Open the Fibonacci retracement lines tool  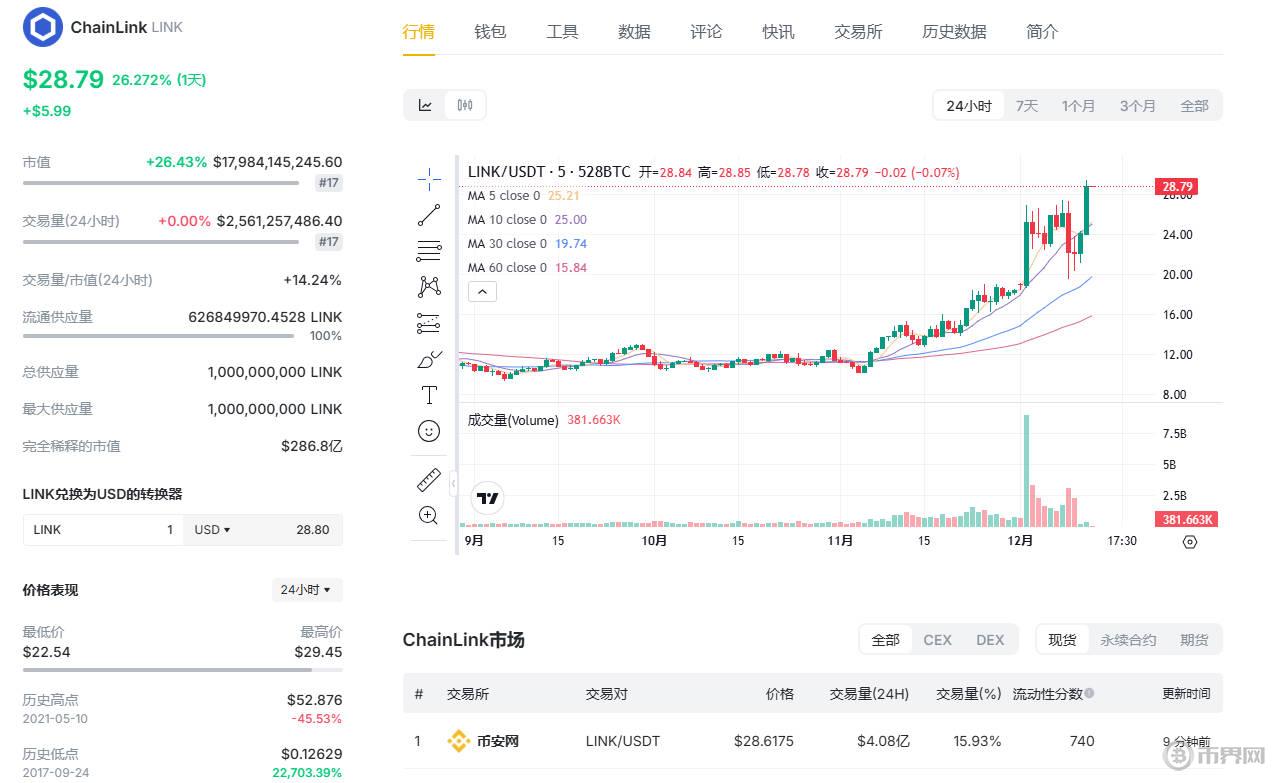click(x=429, y=251)
